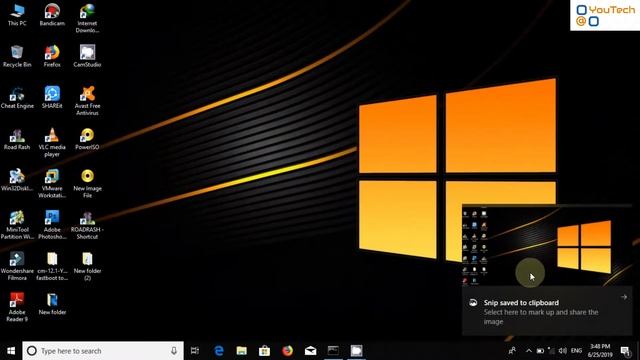Select the ROADRASH - Shortcut icon
The image size is (640, 360).
point(87,225)
